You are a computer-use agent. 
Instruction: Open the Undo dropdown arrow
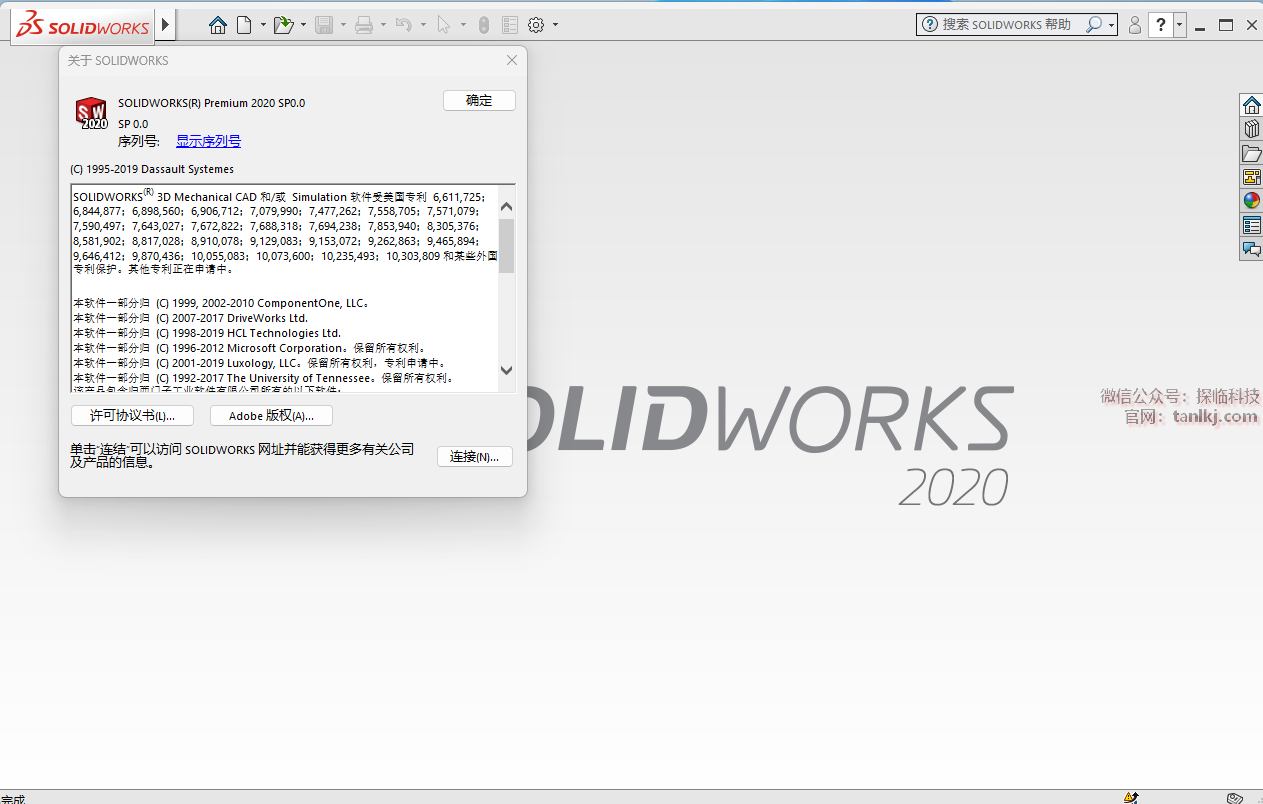(423, 25)
